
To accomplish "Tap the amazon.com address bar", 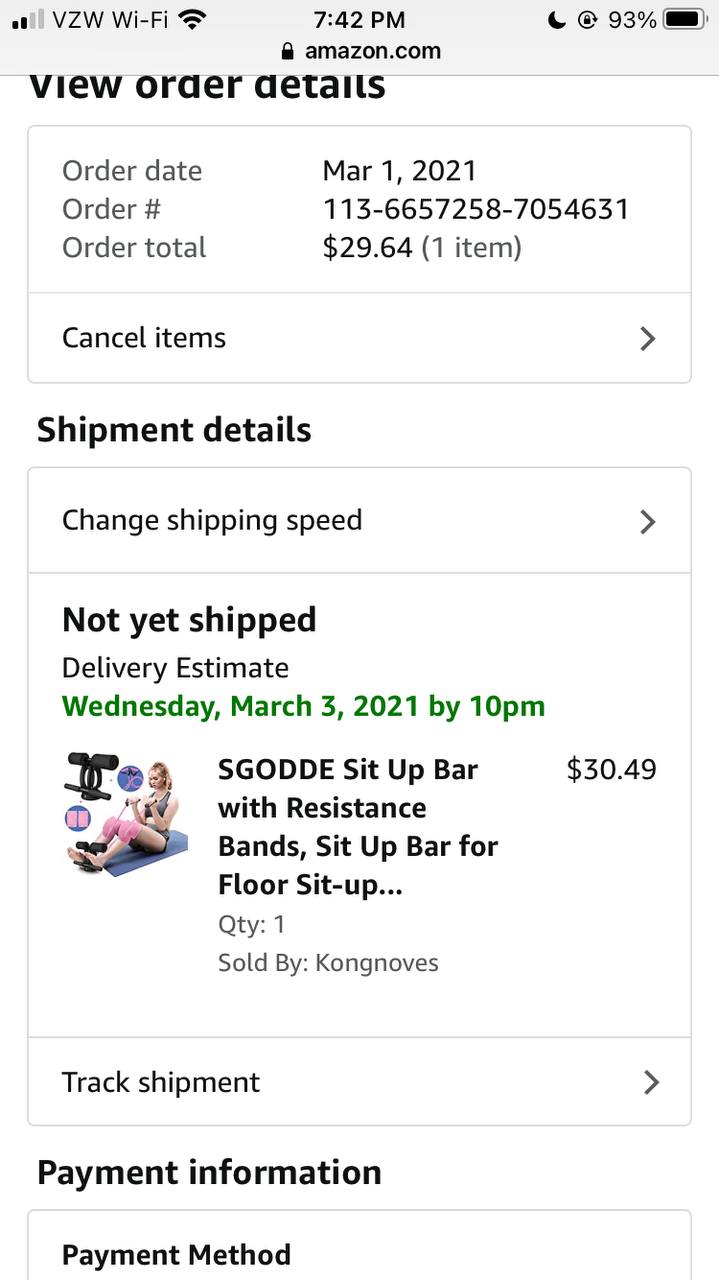I will pos(372,51).
